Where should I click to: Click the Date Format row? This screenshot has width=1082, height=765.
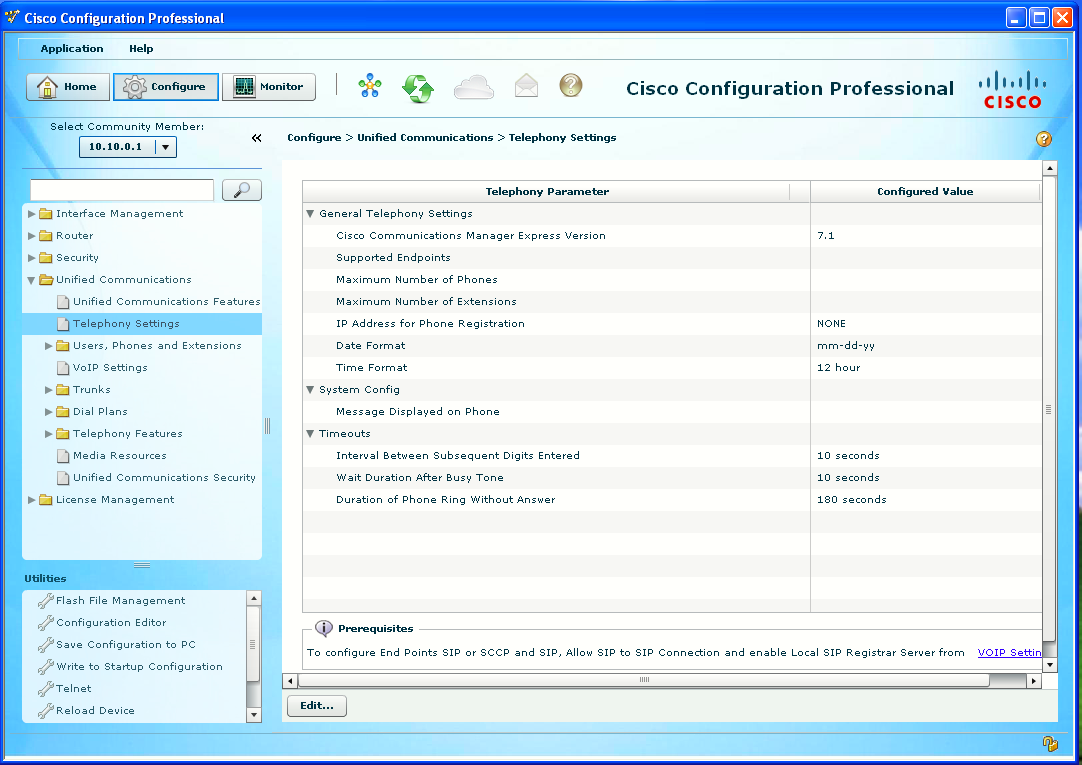point(672,346)
